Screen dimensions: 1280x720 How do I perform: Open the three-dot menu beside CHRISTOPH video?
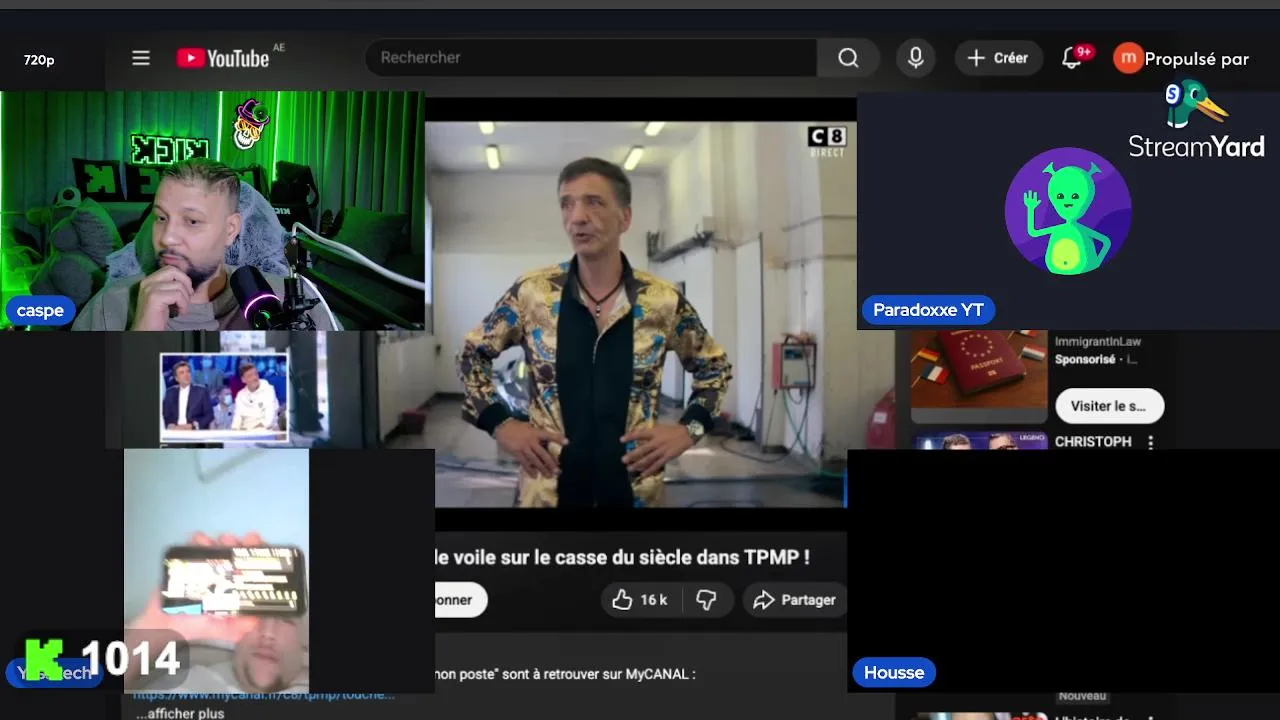pyautogui.click(x=1150, y=442)
